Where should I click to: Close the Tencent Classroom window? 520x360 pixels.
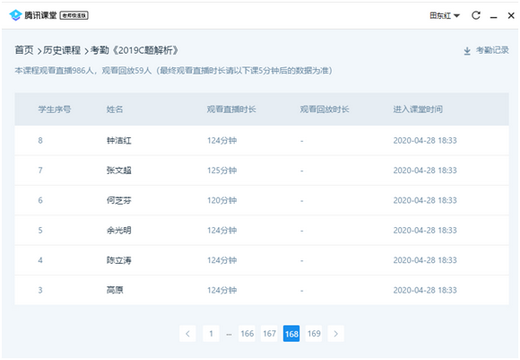coord(511,15)
